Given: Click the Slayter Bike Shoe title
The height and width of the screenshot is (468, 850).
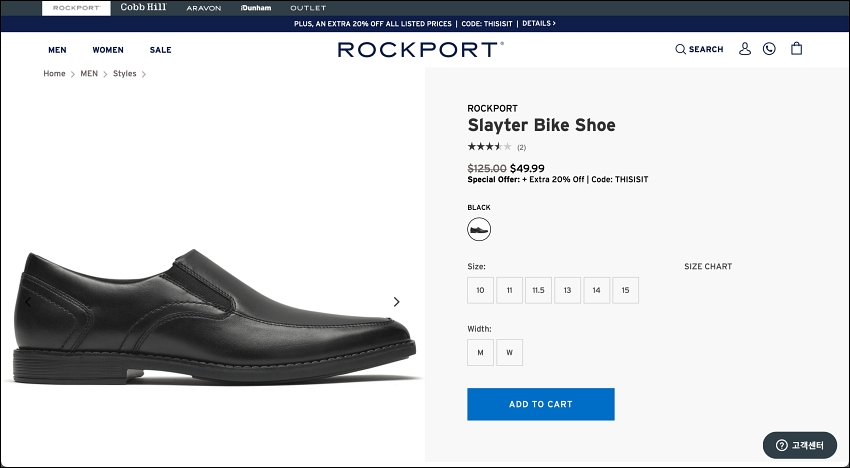Looking at the screenshot, I should pyautogui.click(x=542, y=125).
